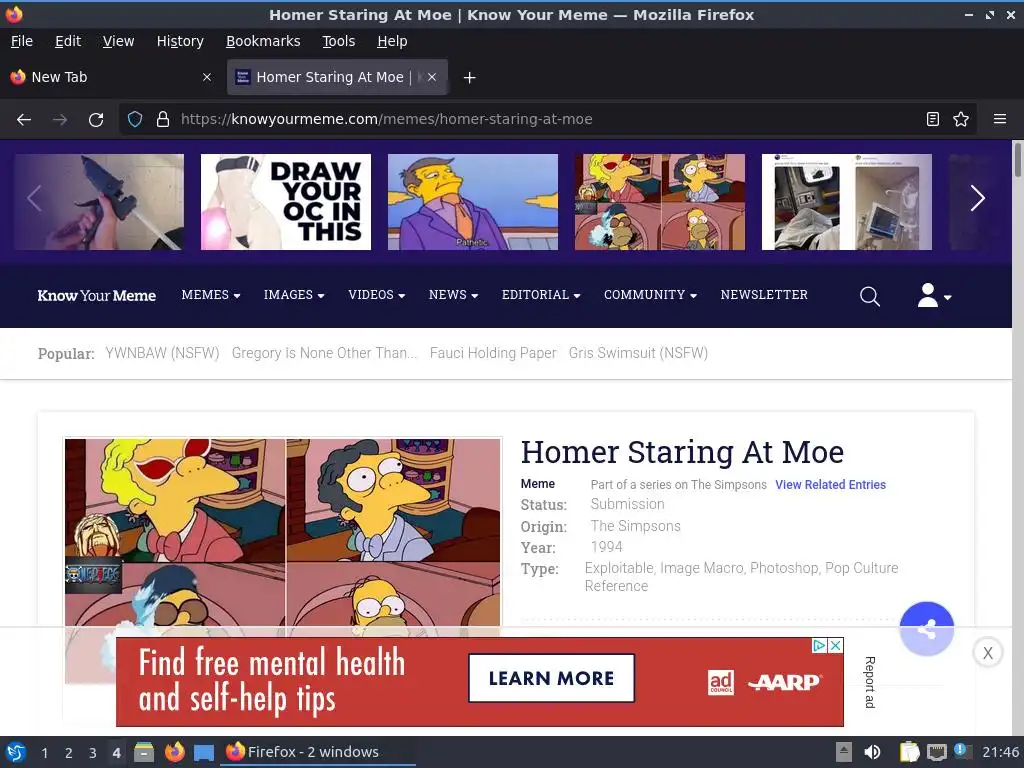1024x768 pixels.
Task: Go to Know Your Meme home logo
Action: point(97,296)
